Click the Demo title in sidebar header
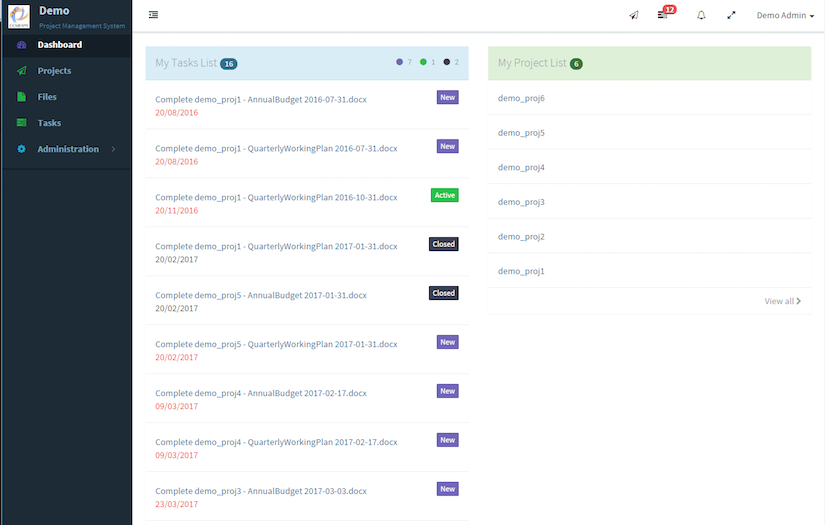The image size is (825, 525). point(54,11)
